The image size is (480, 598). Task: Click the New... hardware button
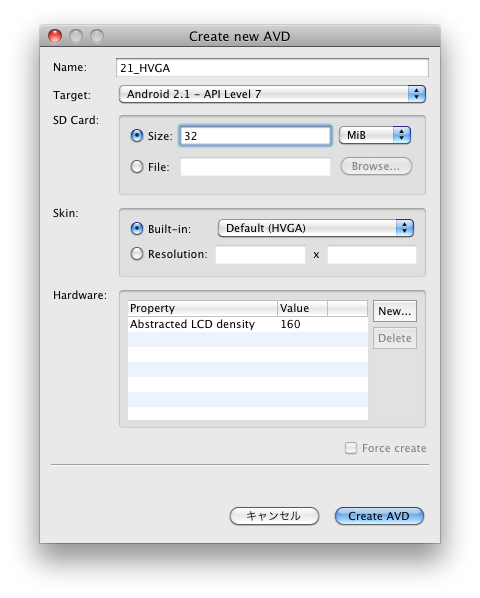pyautogui.click(x=395, y=311)
